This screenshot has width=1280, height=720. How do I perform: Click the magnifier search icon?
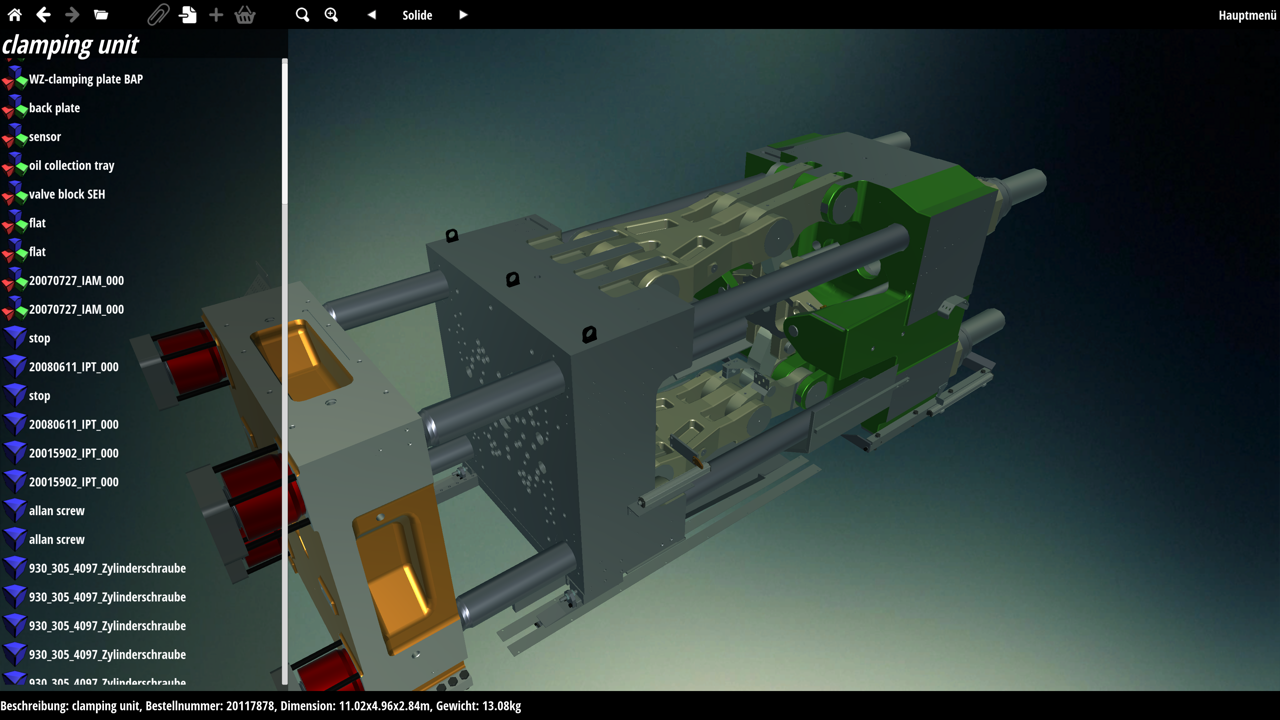click(x=302, y=15)
